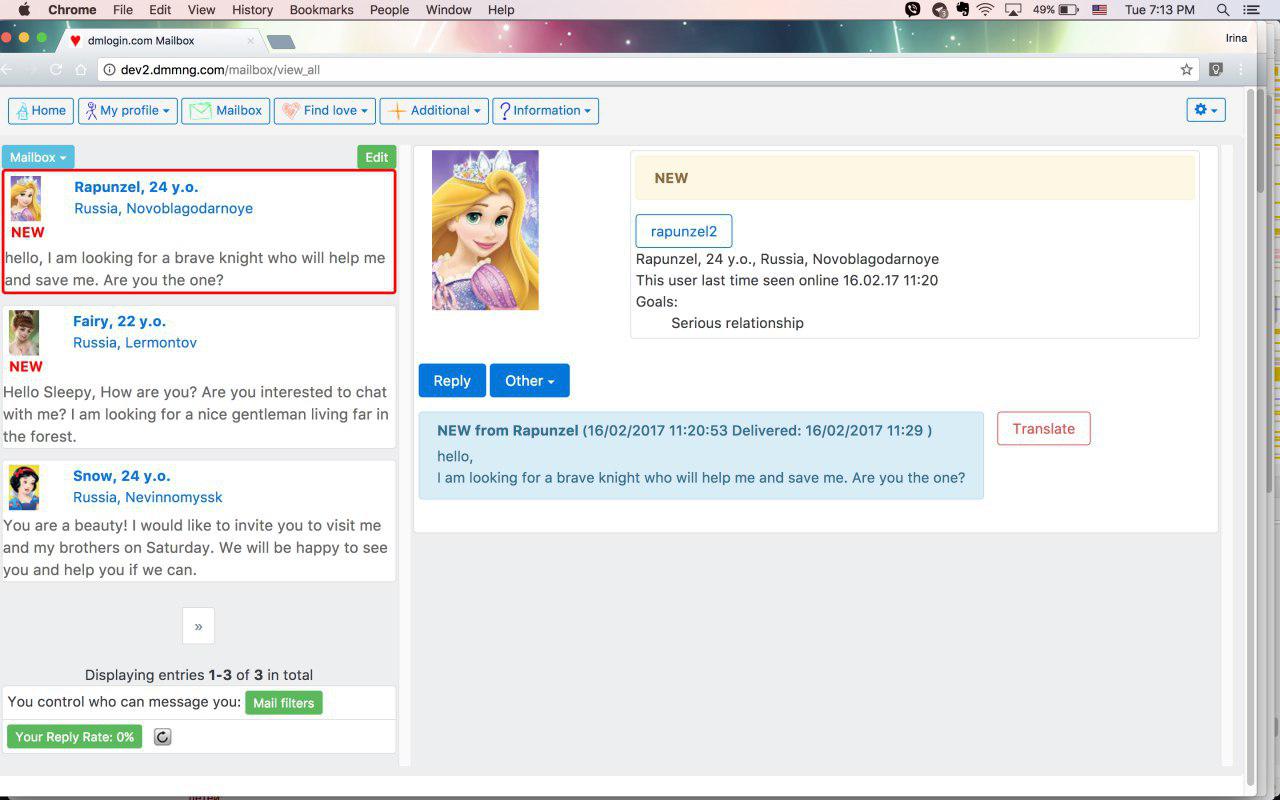The image size is (1280, 800).
Task: Open Rapunzel's small avatar thumbnail in list
Action: click(x=26, y=198)
